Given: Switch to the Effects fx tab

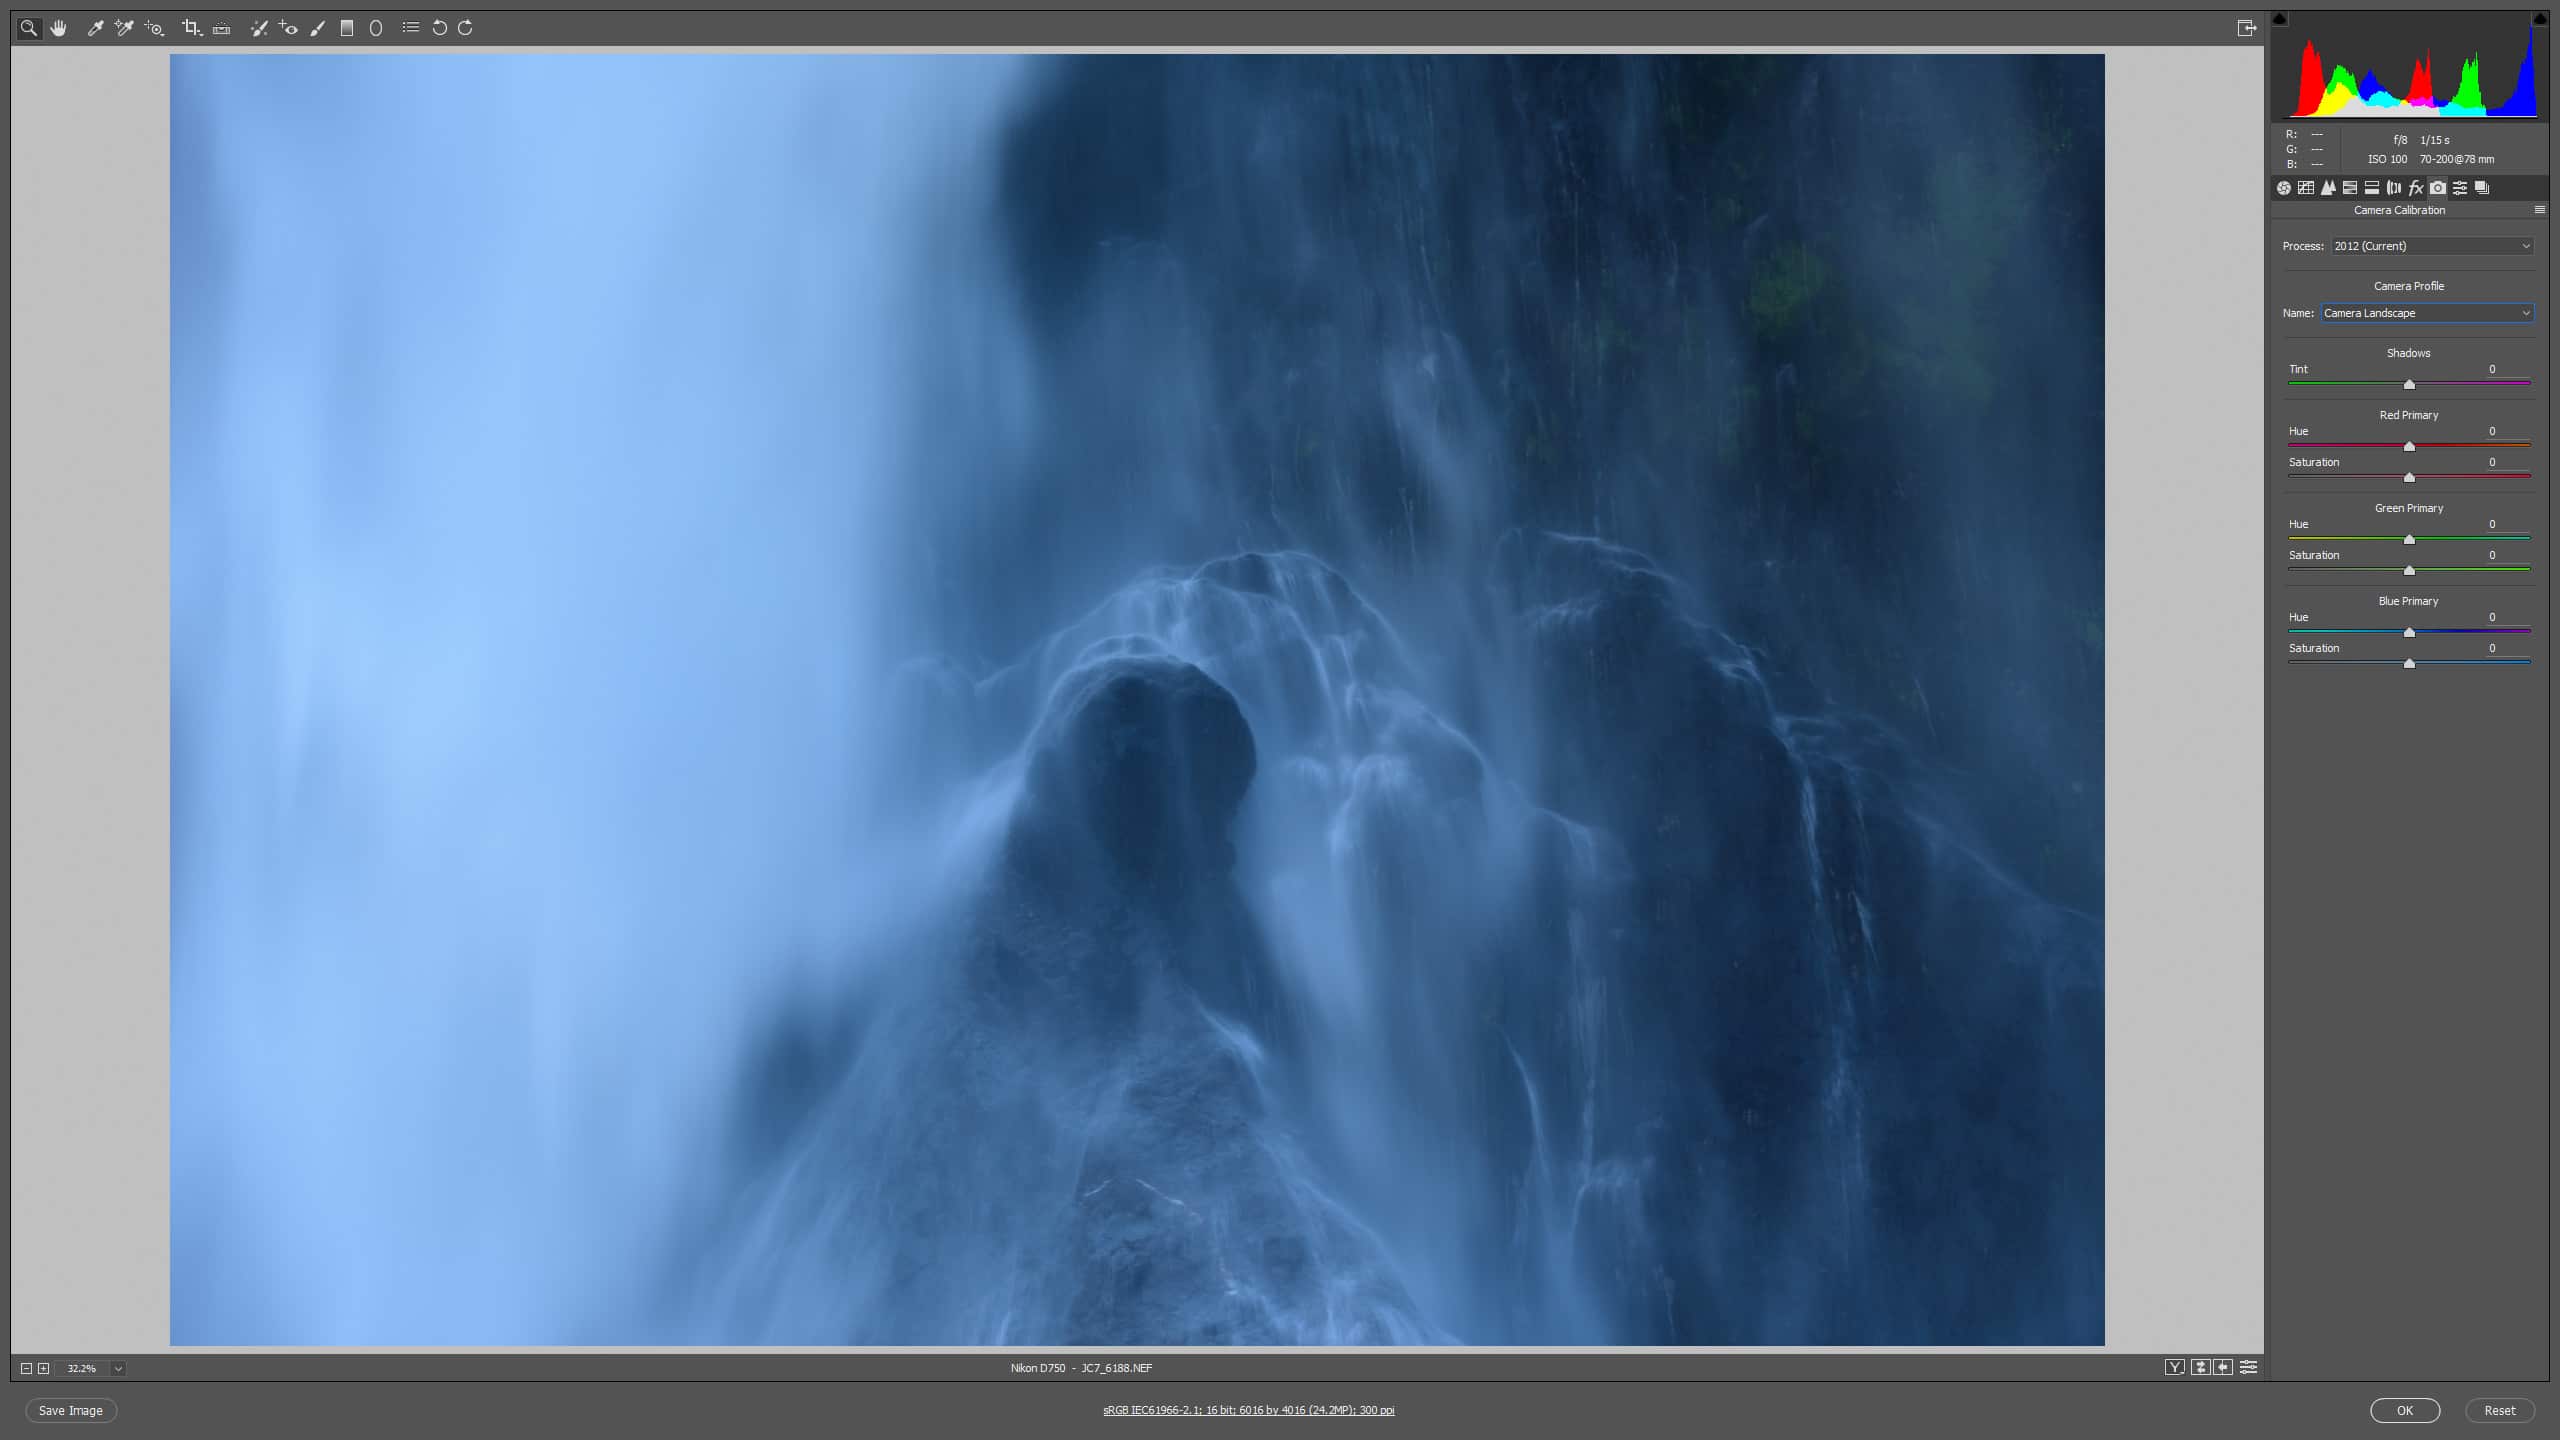Looking at the screenshot, I should pyautogui.click(x=2416, y=188).
